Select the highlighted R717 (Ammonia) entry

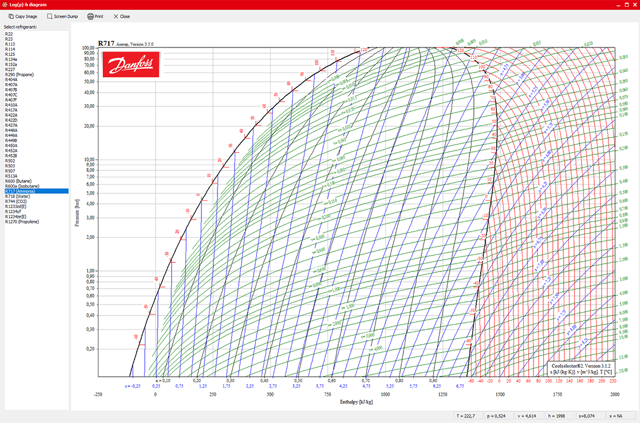[20, 191]
